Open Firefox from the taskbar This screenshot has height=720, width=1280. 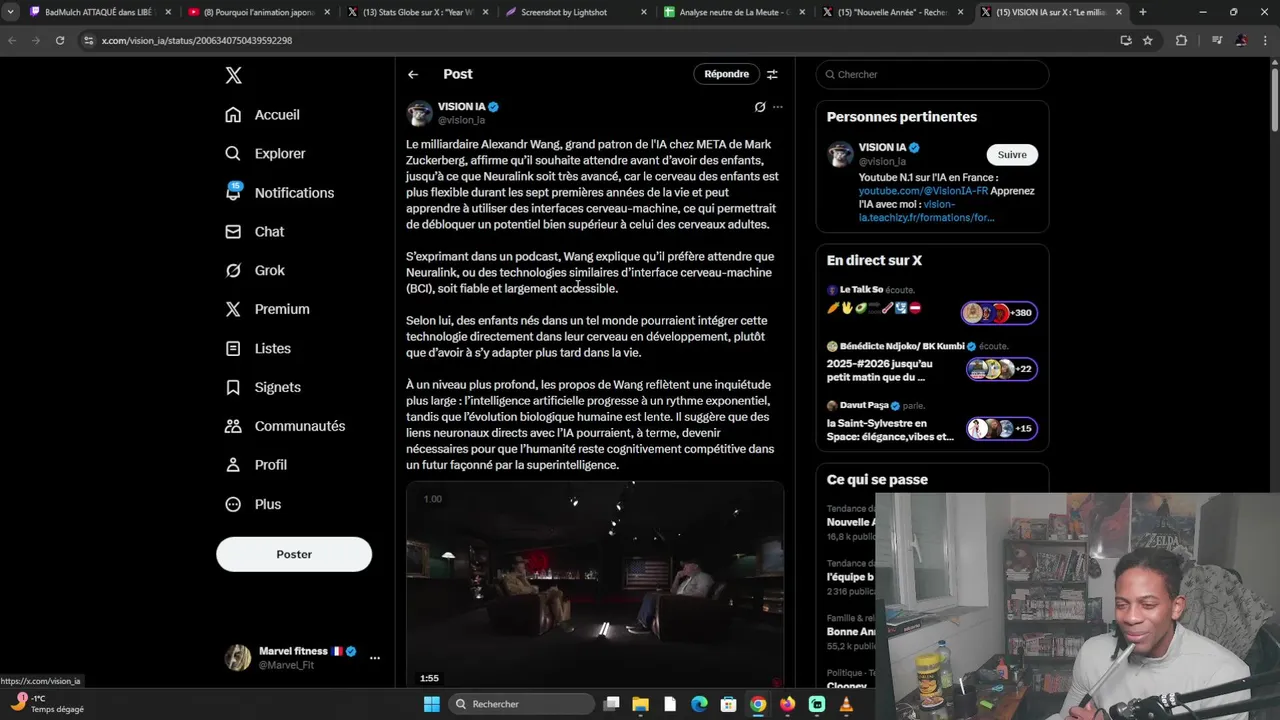[x=787, y=704]
